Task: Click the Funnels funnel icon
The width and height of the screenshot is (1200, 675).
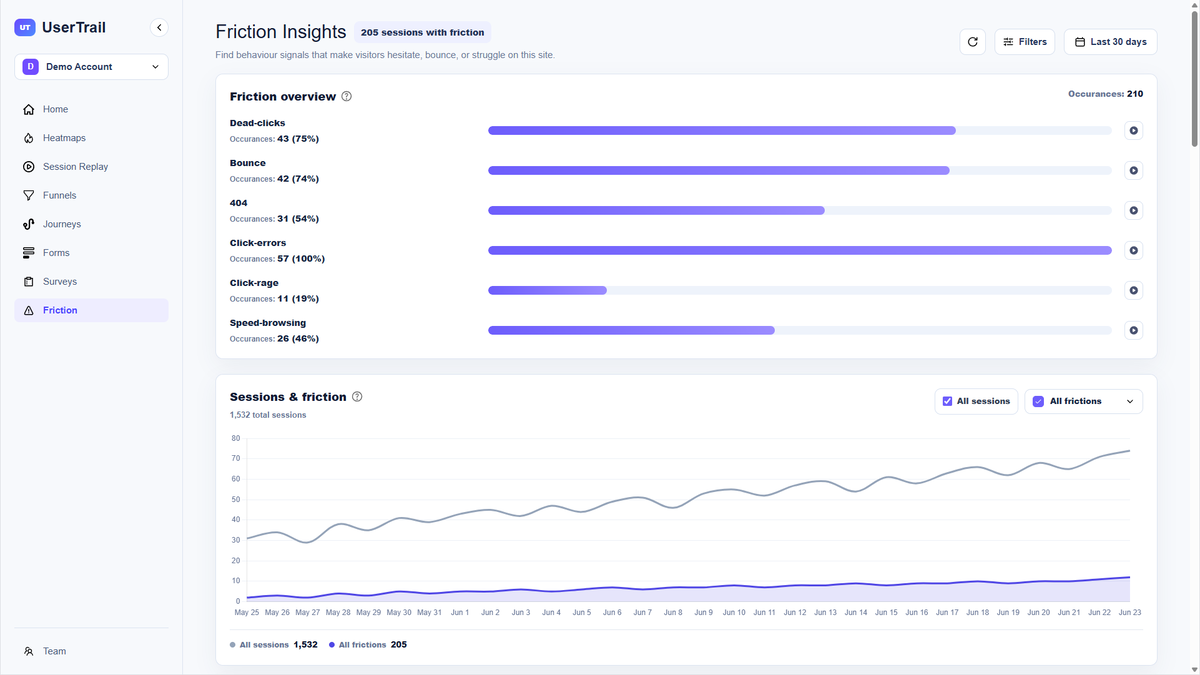Action: (x=29, y=195)
